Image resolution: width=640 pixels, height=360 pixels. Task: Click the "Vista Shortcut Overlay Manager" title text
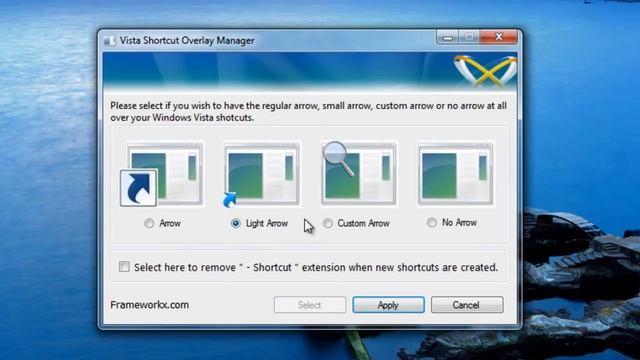pos(187,40)
